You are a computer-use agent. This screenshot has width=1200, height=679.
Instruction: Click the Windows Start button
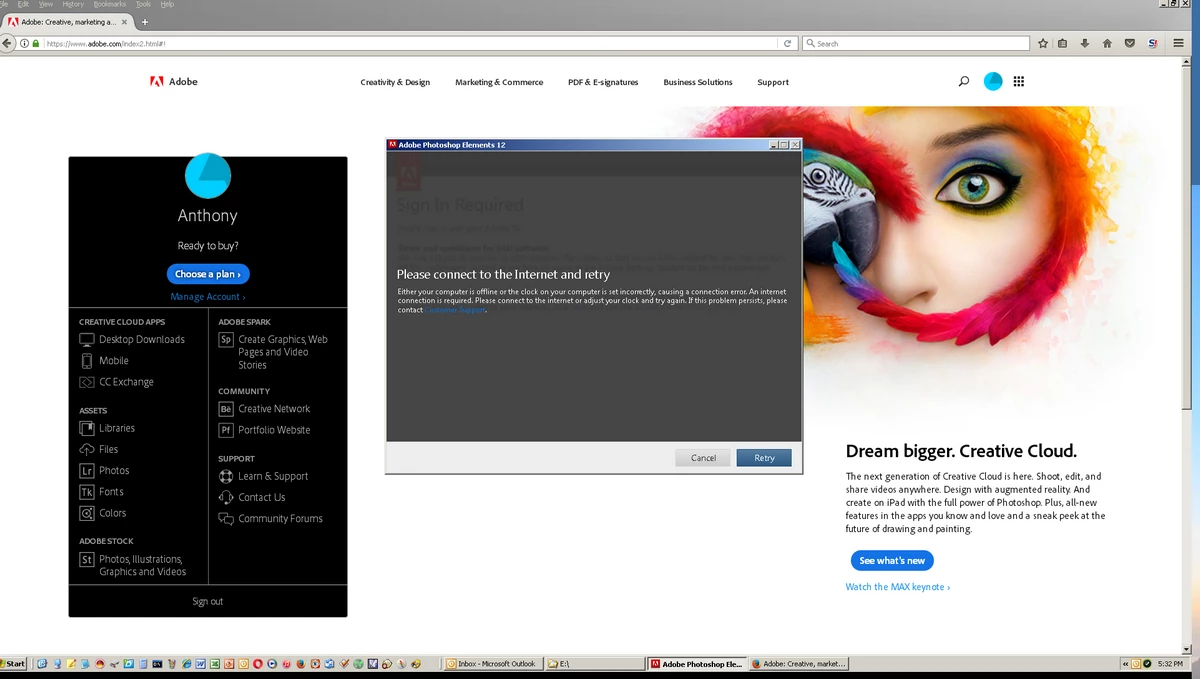[14, 663]
